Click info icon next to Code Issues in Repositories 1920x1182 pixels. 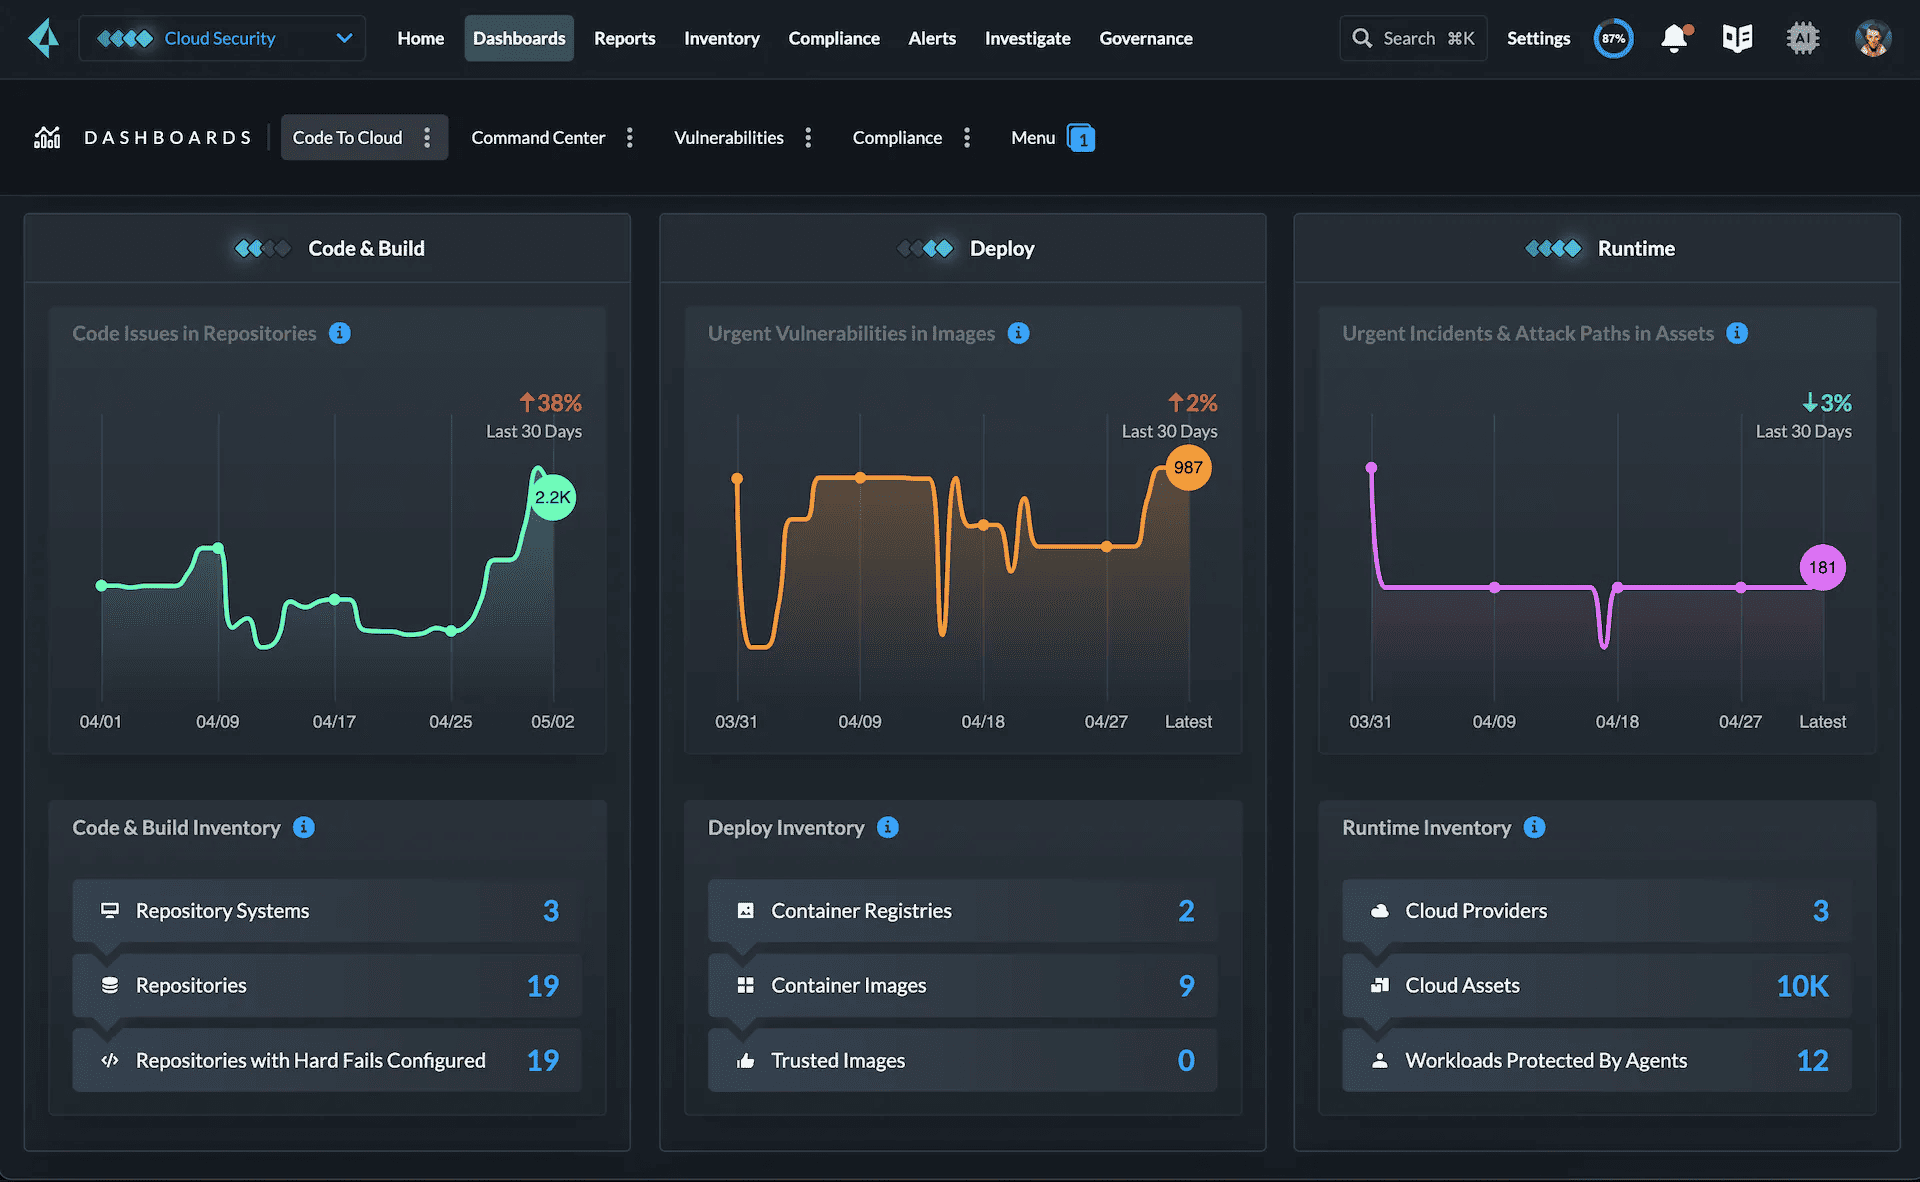coord(340,333)
